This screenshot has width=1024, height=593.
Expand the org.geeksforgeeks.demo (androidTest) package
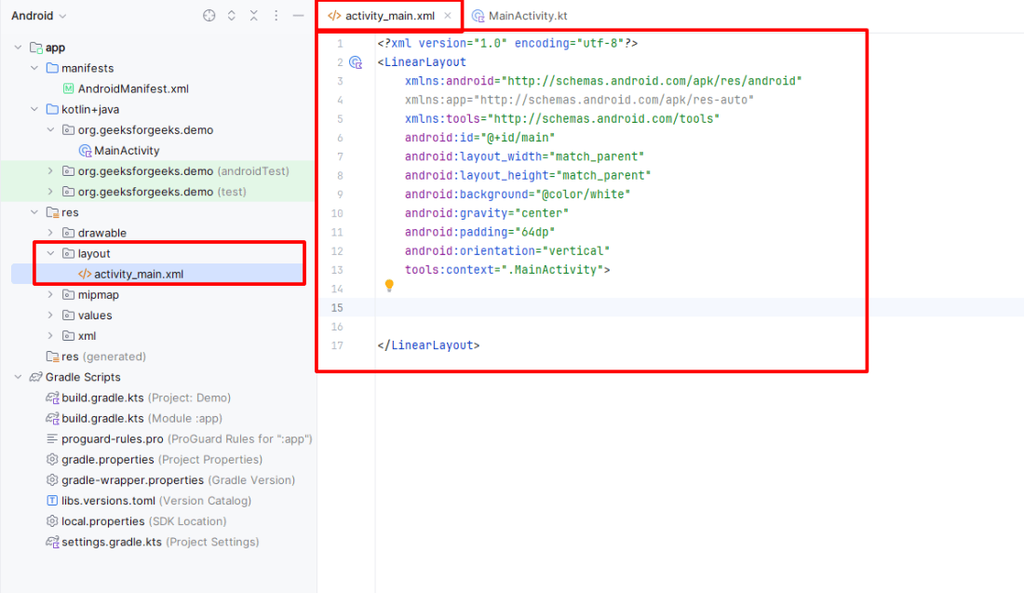(51, 171)
